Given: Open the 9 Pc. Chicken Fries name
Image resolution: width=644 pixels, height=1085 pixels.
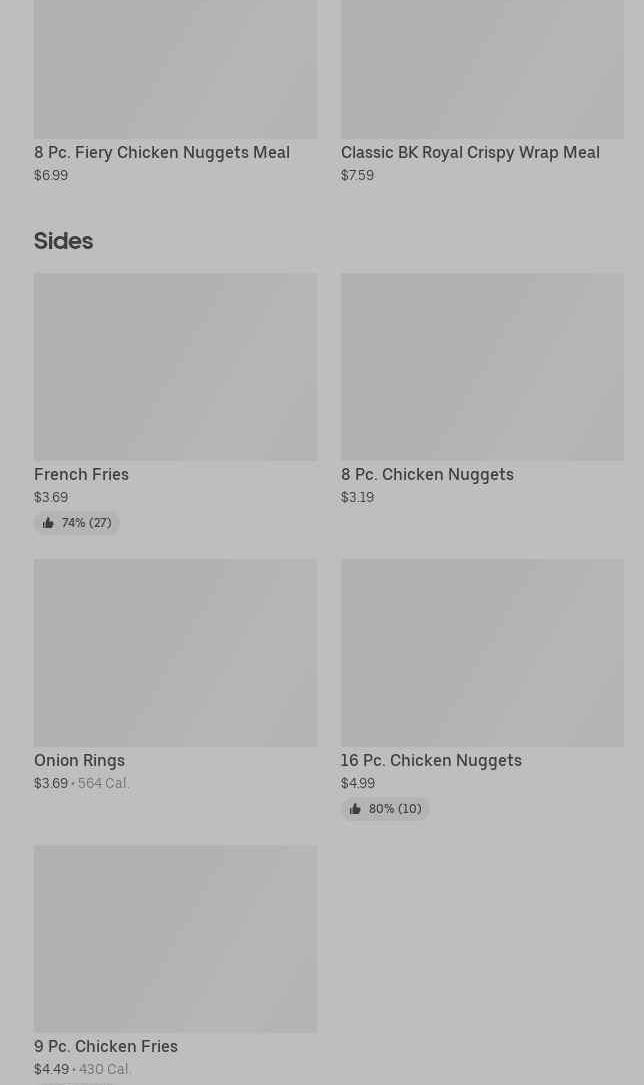Looking at the screenshot, I should coord(106,1046).
